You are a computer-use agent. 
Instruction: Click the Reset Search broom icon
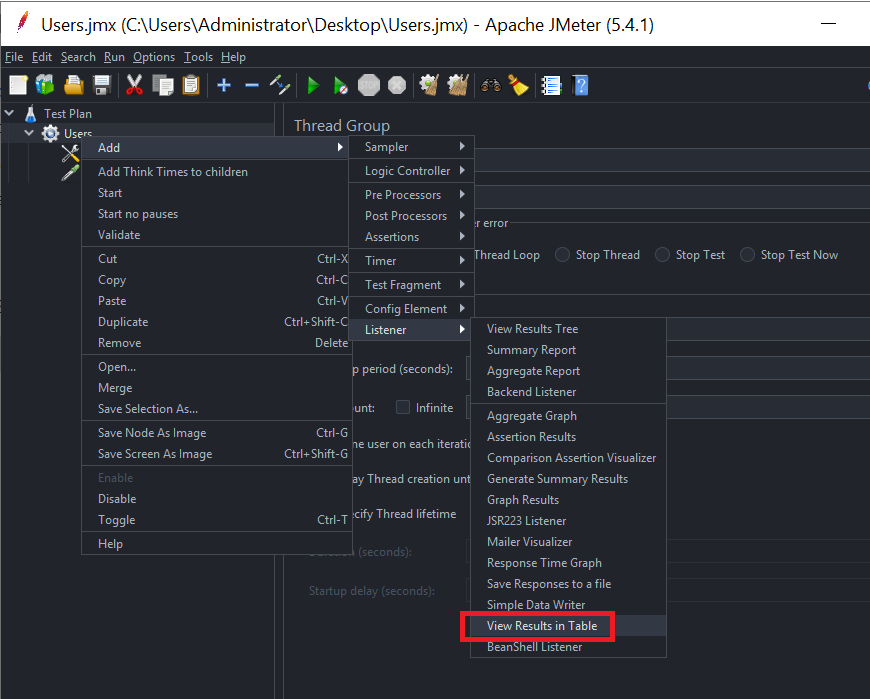[518, 85]
